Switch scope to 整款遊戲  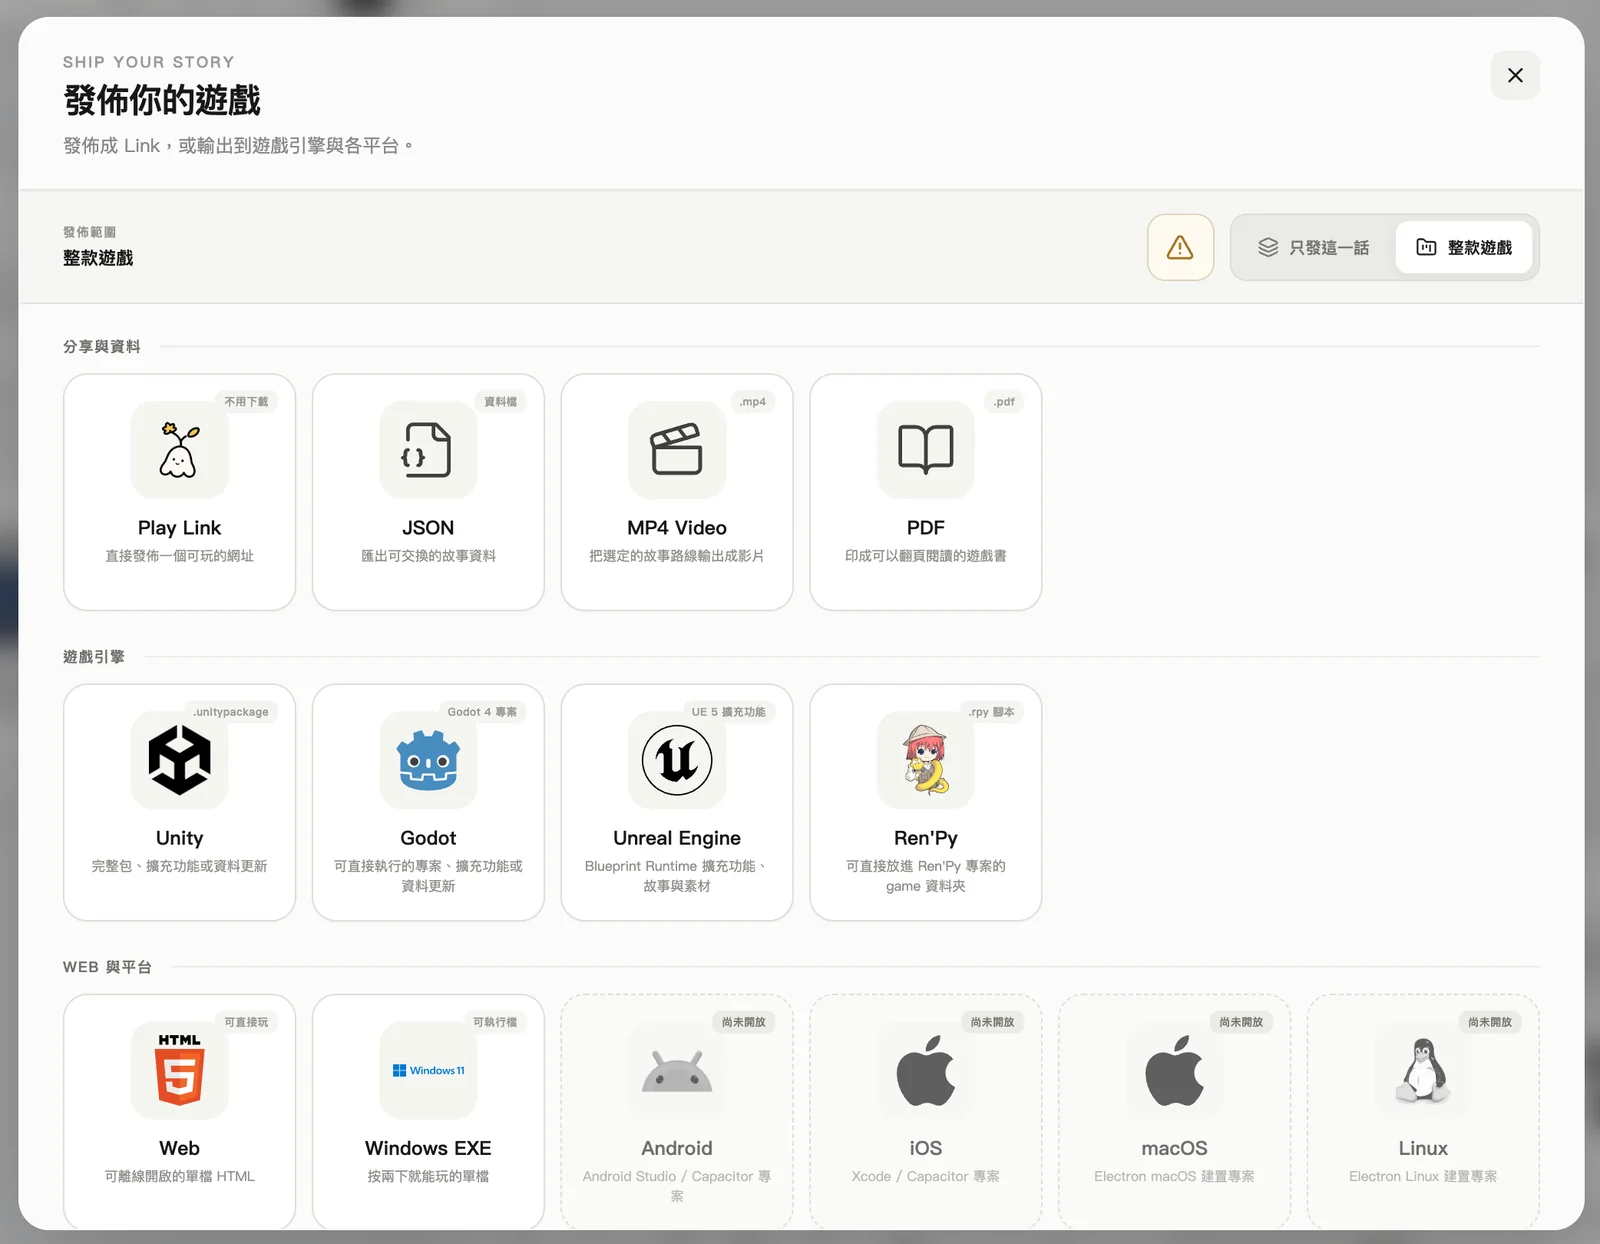(x=1464, y=247)
